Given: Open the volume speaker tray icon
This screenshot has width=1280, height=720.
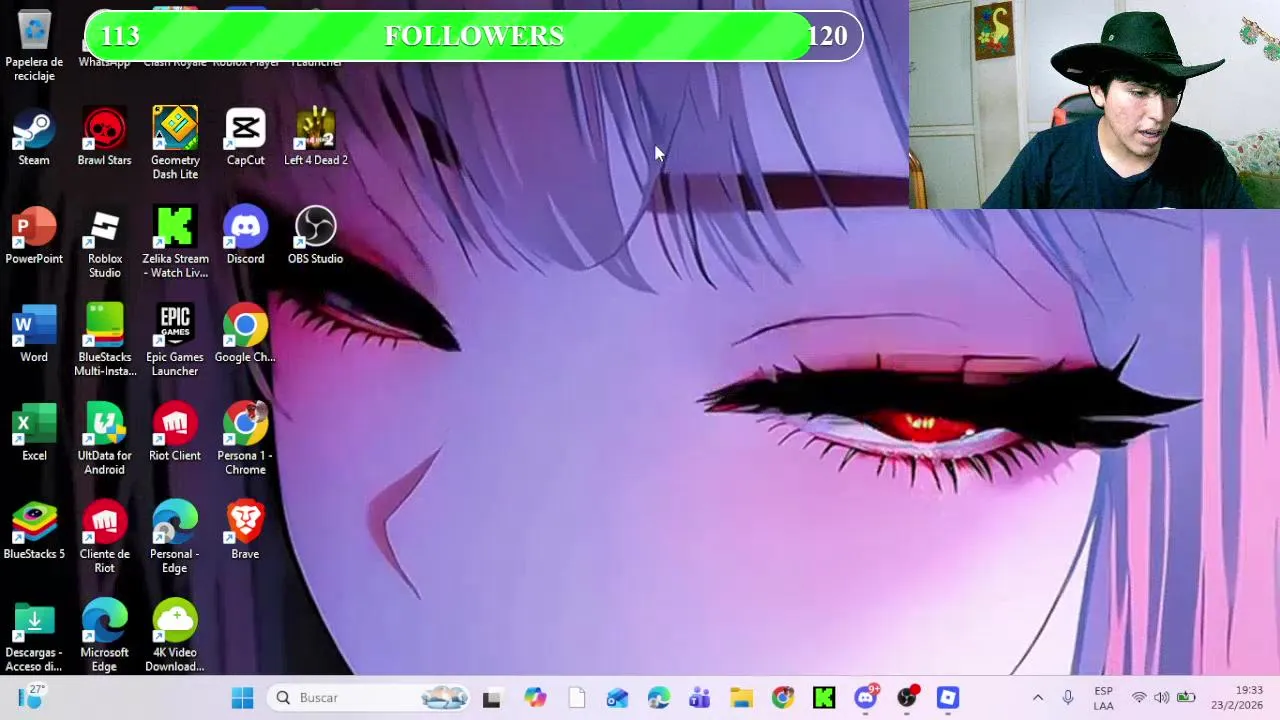Looking at the screenshot, I should tap(1161, 698).
